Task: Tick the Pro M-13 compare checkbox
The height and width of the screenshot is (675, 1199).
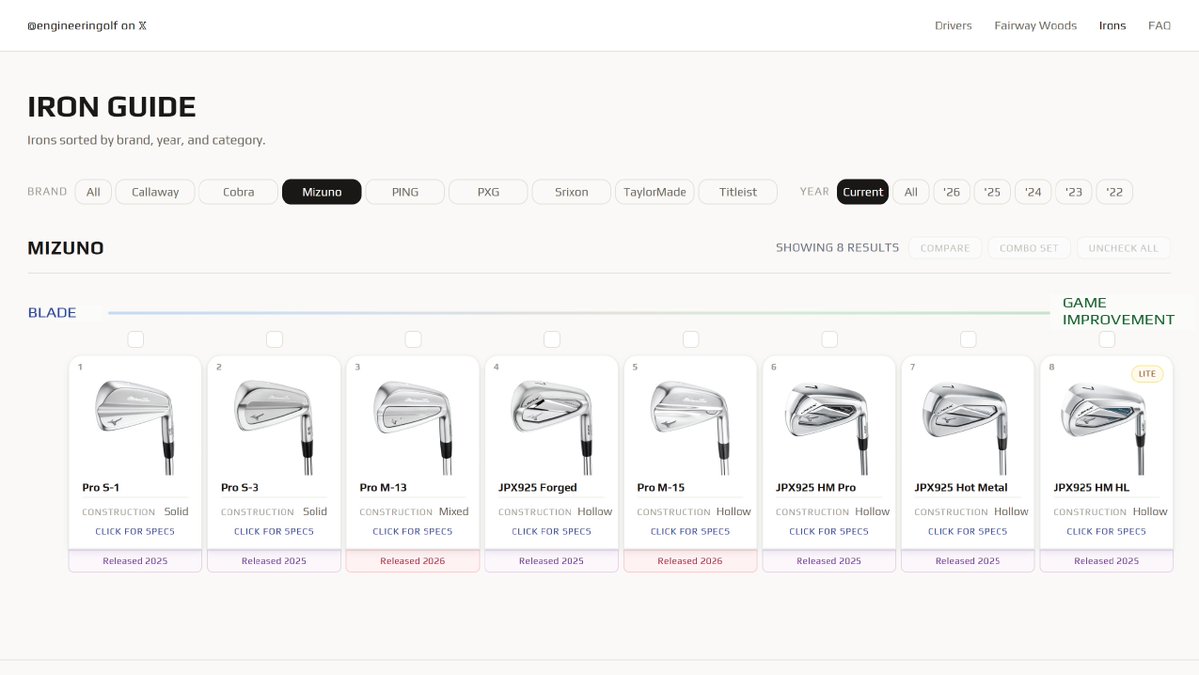Action: (413, 339)
